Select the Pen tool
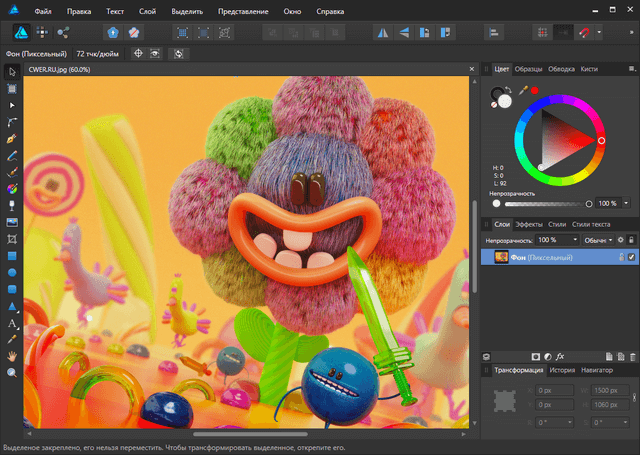 [x=12, y=138]
